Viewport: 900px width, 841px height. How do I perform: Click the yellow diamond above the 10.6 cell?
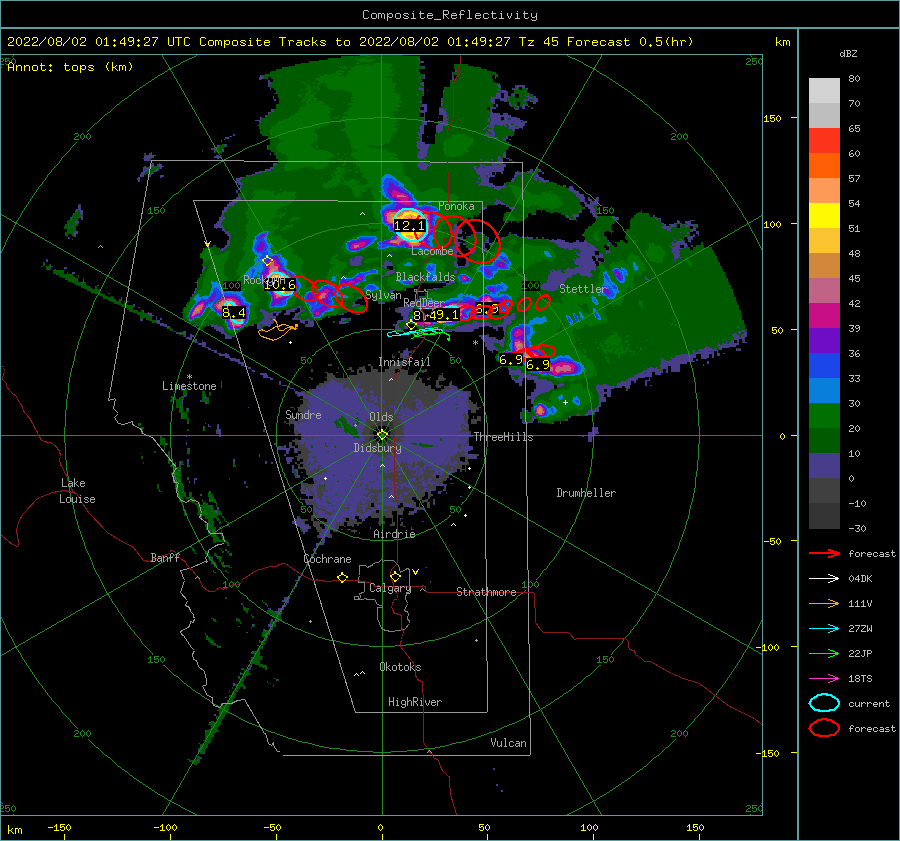pyautogui.click(x=267, y=261)
